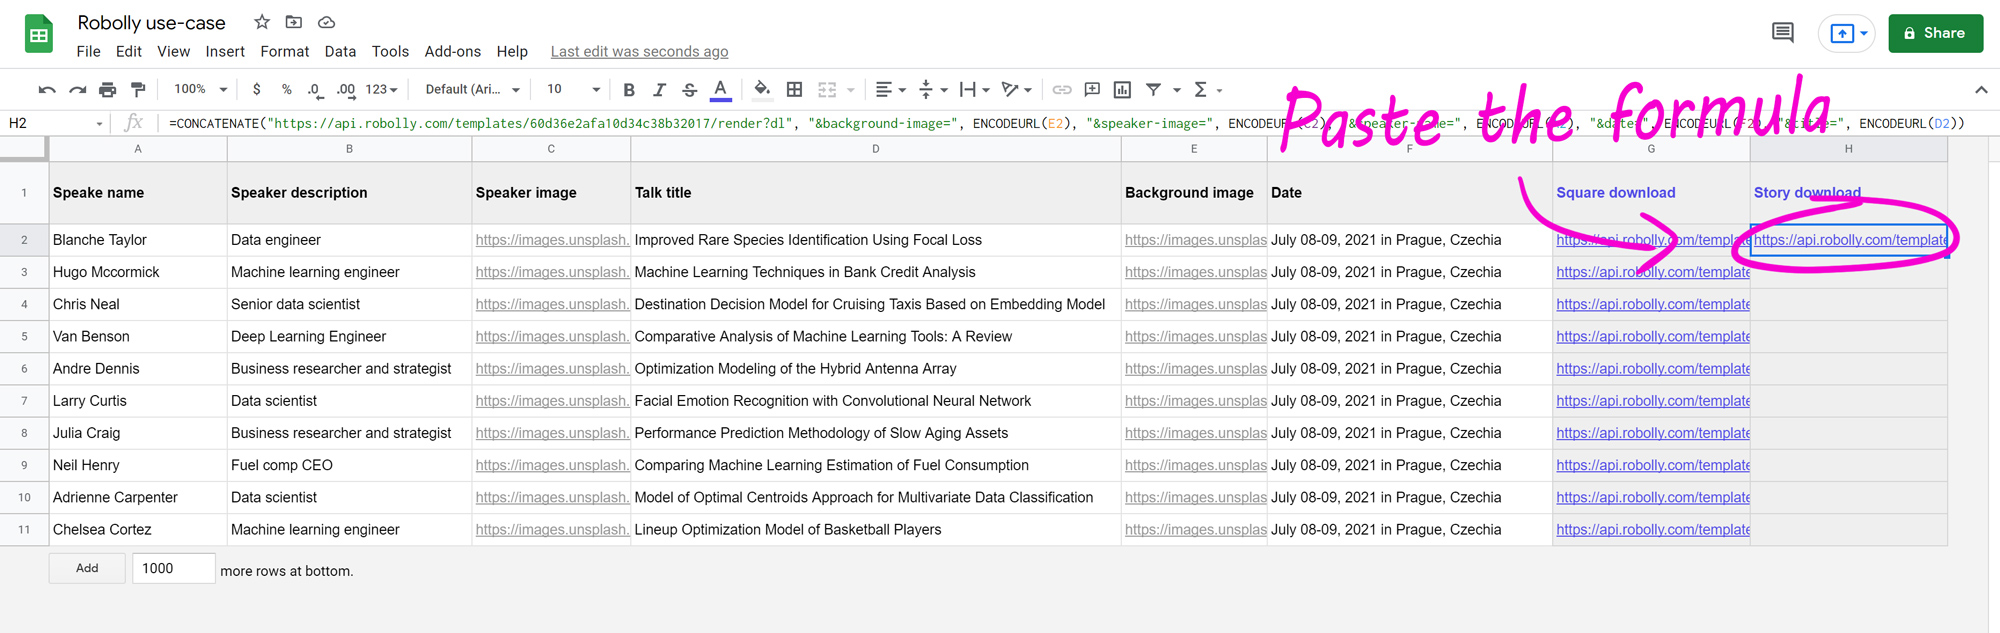The image size is (2000, 633).
Task: Open comment history icon next to Share
Action: [x=1782, y=33]
